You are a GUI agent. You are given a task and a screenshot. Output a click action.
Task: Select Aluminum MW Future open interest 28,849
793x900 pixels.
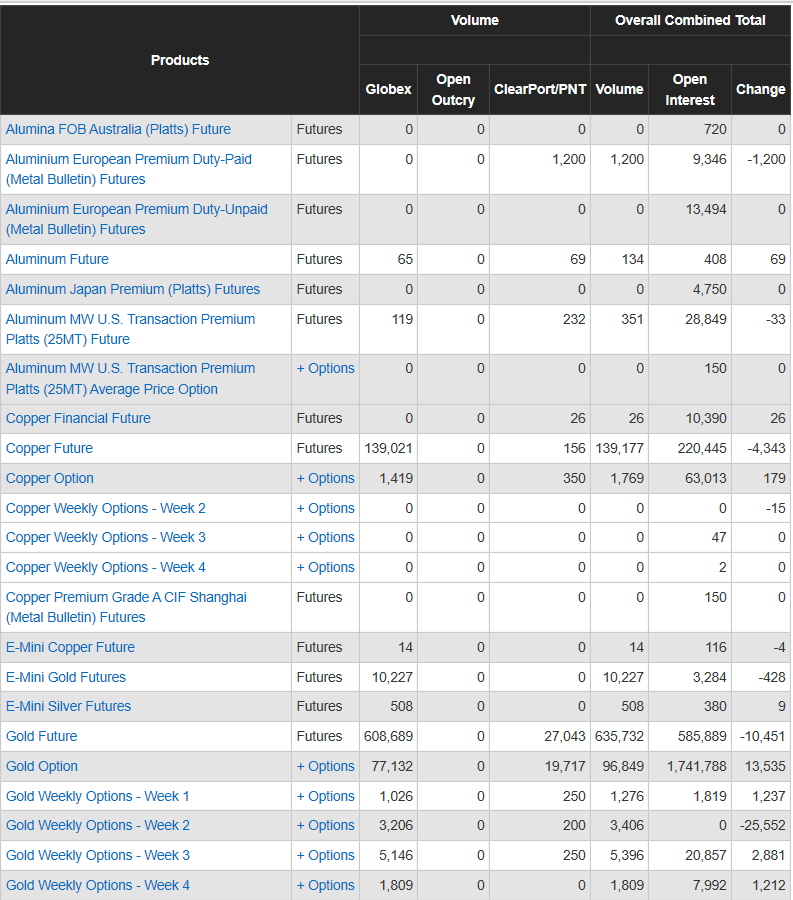coord(706,319)
